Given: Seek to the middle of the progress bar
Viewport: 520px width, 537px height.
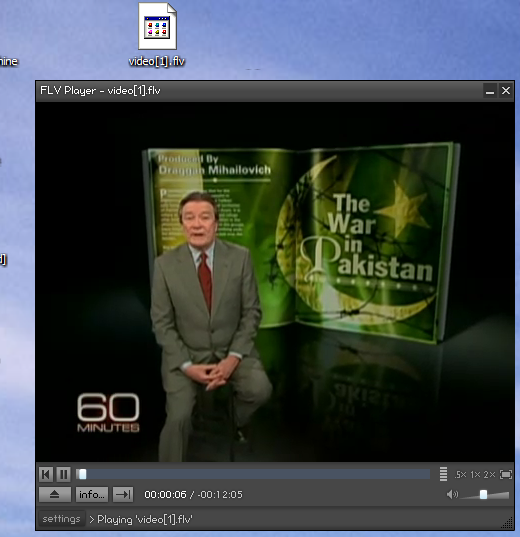Looking at the screenshot, I should (253, 474).
